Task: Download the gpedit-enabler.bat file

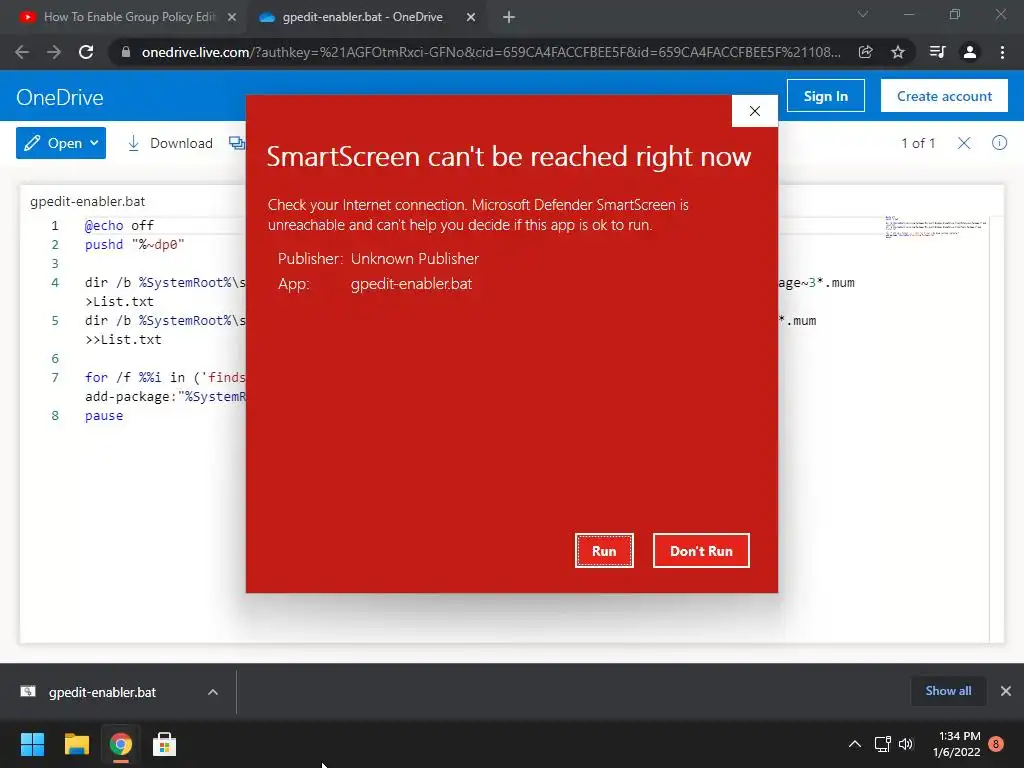Action: (x=170, y=143)
